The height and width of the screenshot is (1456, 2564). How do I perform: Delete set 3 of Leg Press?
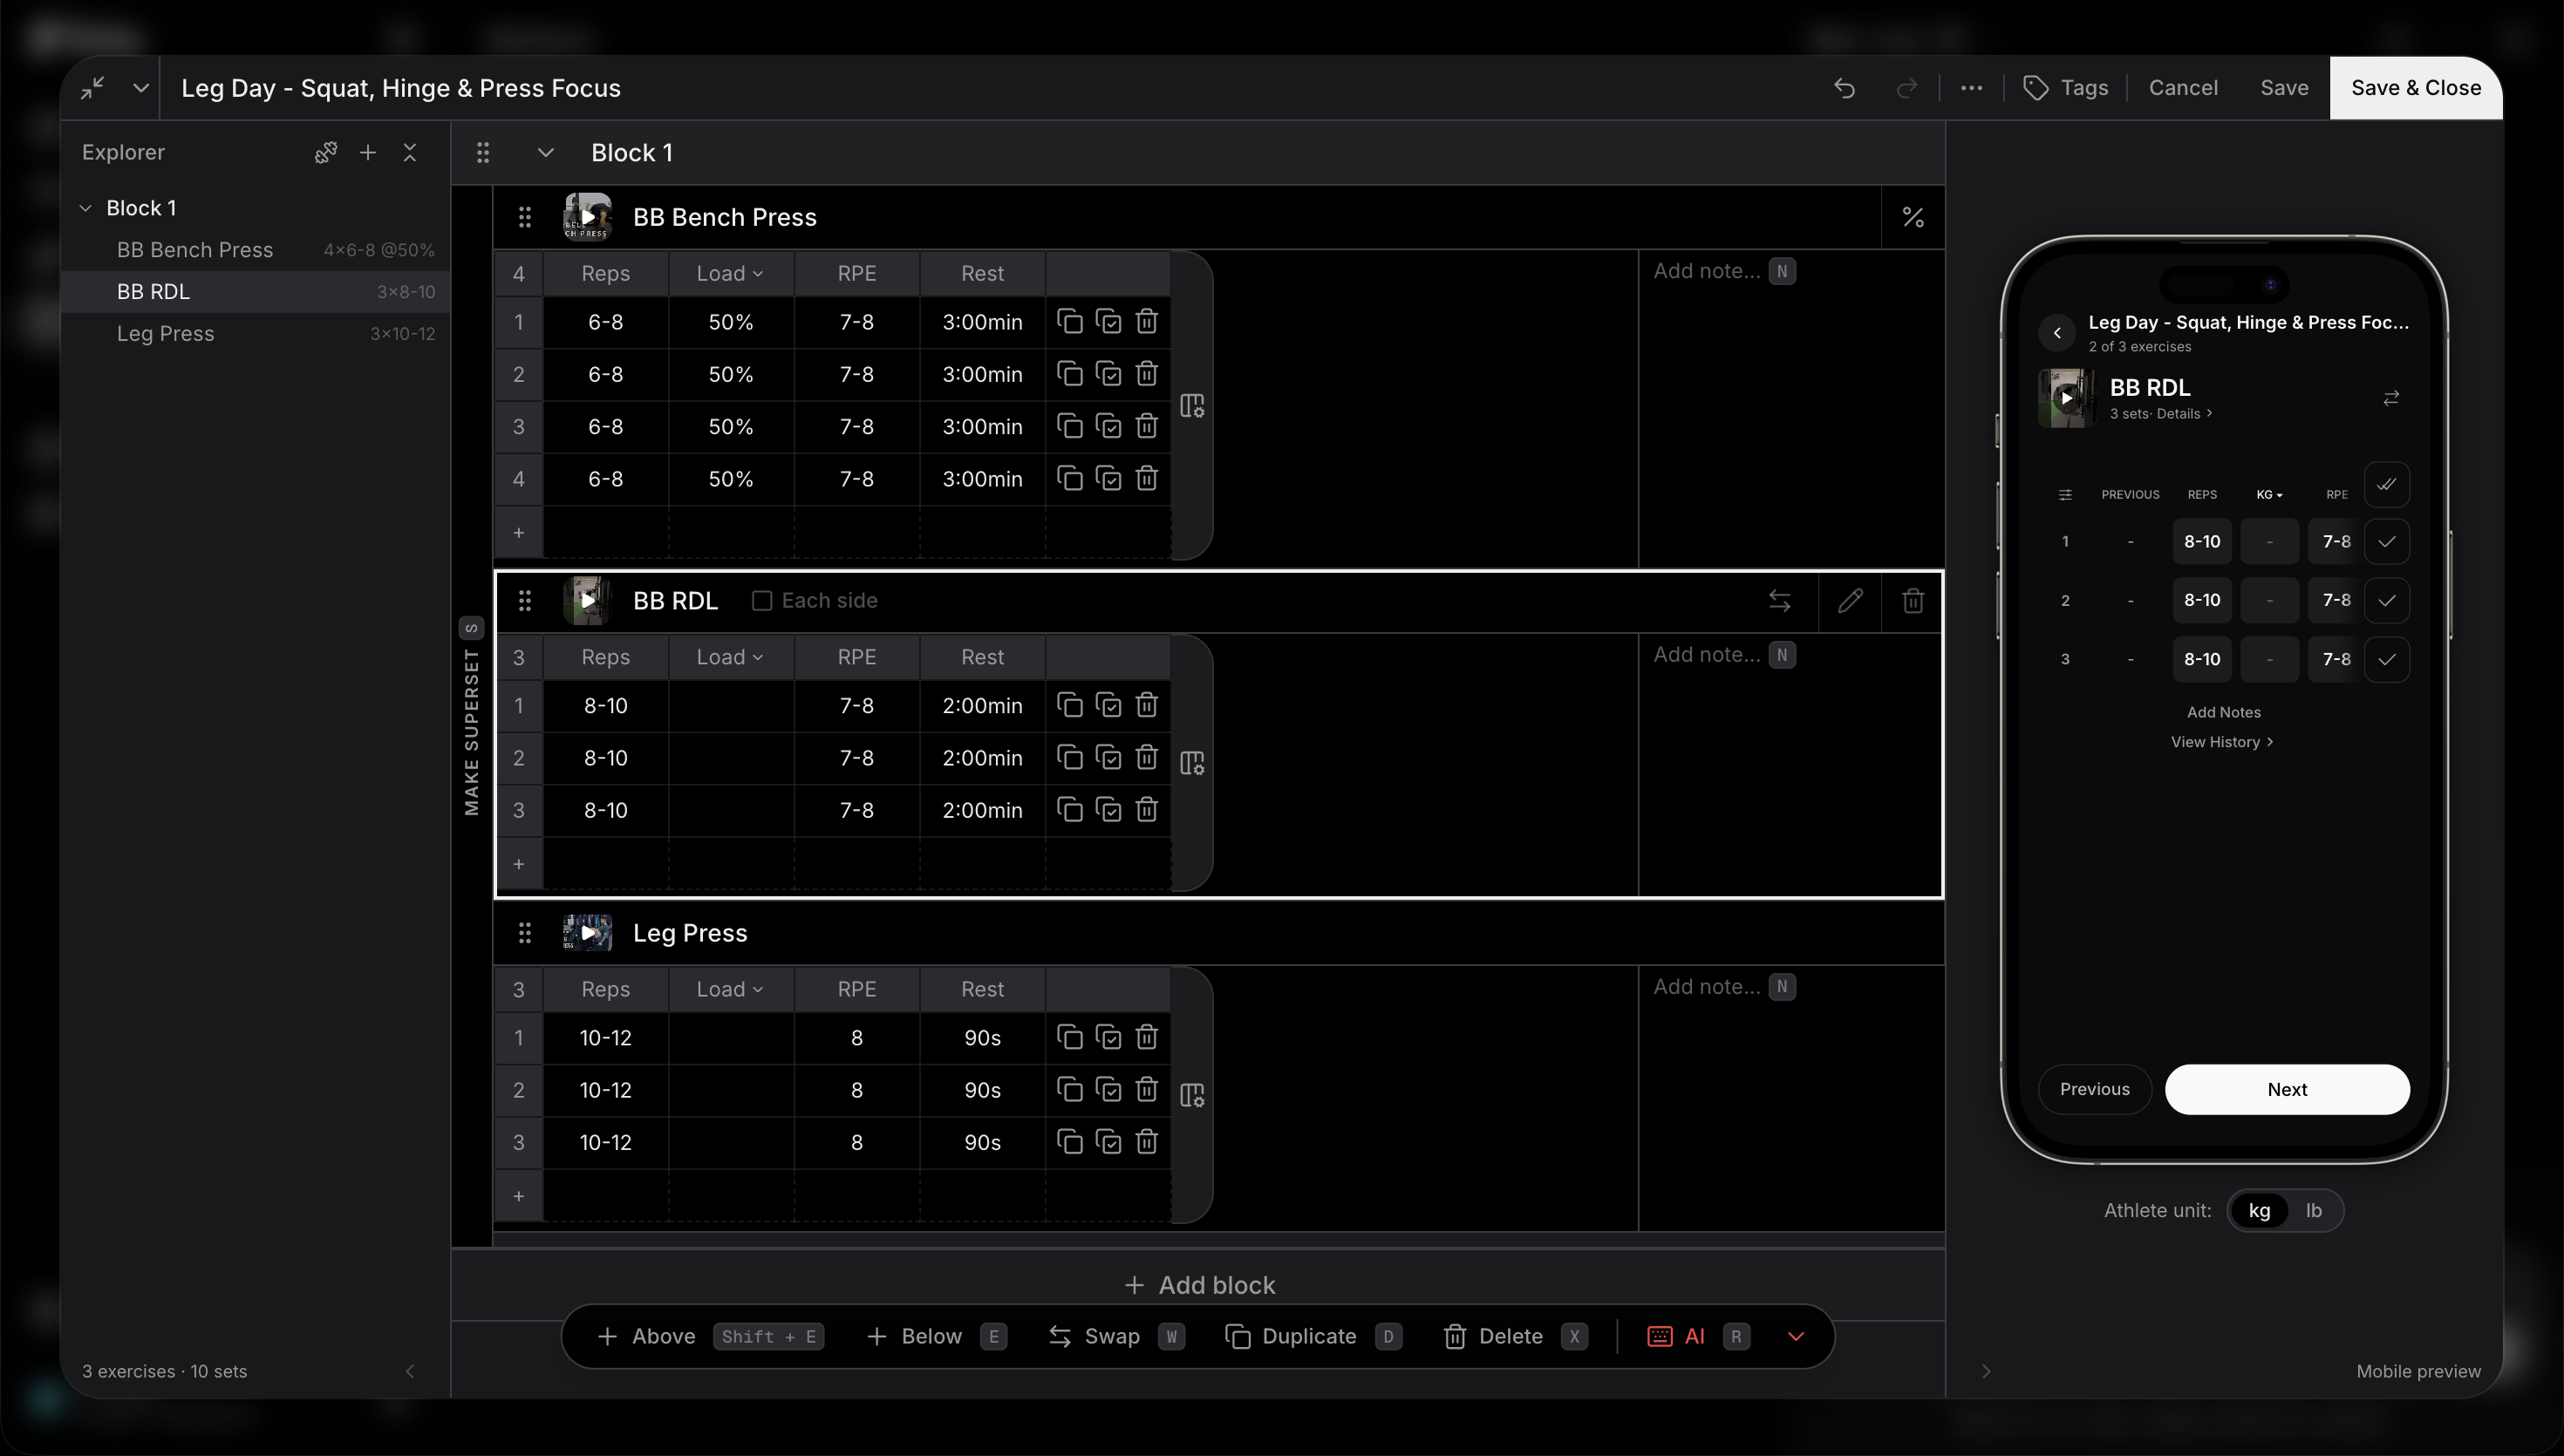tap(1146, 1142)
